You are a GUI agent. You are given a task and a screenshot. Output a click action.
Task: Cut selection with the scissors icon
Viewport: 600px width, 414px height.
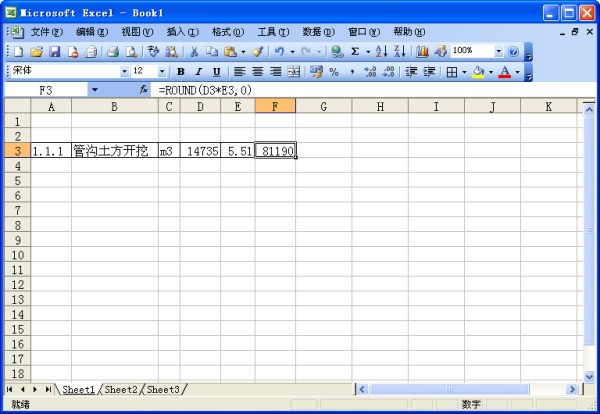194,51
